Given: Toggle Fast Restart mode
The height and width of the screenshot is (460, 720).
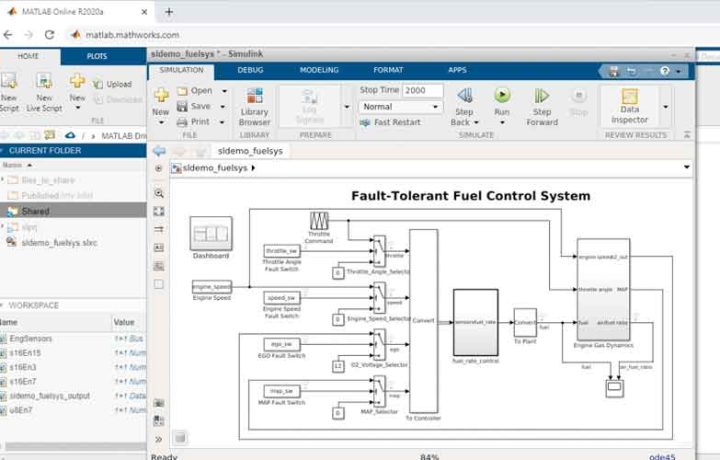Looking at the screenshot, I should point(391,122).
